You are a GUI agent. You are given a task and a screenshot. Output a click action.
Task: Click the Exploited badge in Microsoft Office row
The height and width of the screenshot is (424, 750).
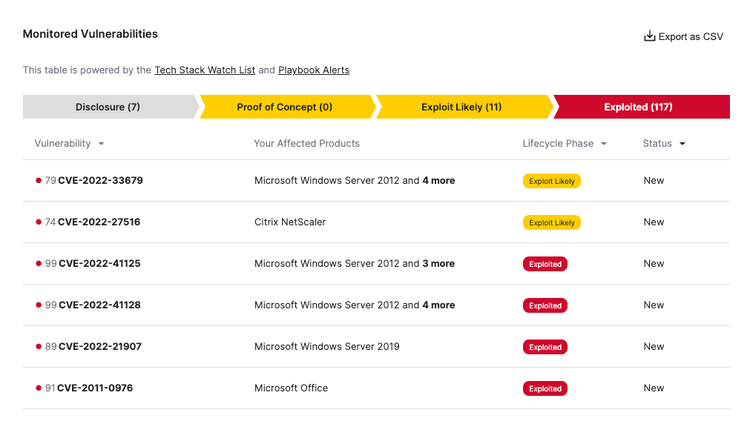click(545, 388)
